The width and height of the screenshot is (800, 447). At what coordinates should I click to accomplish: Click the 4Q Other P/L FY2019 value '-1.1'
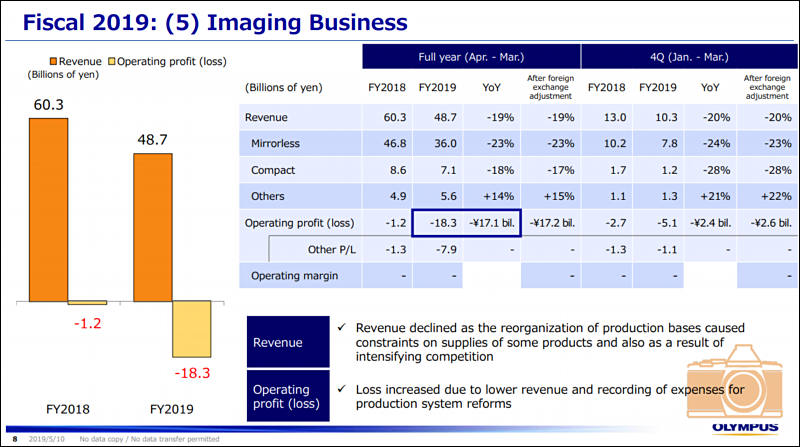click(x=667, y=250)
